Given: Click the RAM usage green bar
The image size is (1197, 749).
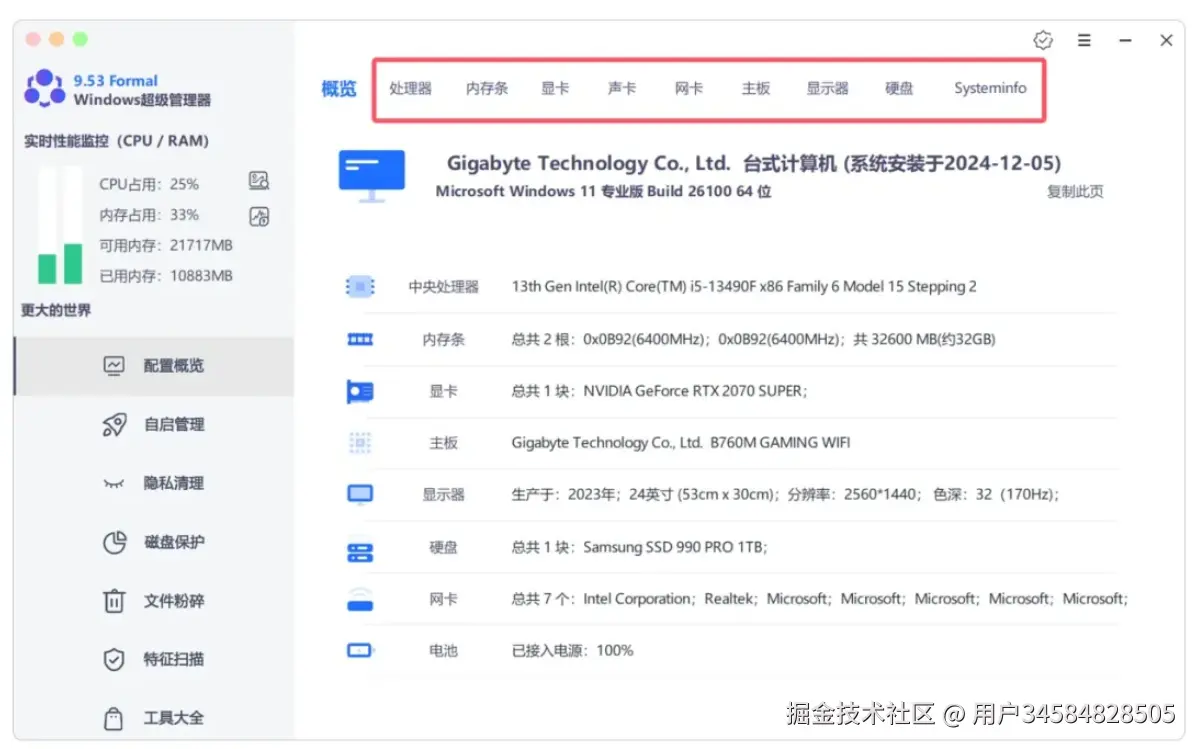Looking at the screenshot, I should tap(73, 263).
